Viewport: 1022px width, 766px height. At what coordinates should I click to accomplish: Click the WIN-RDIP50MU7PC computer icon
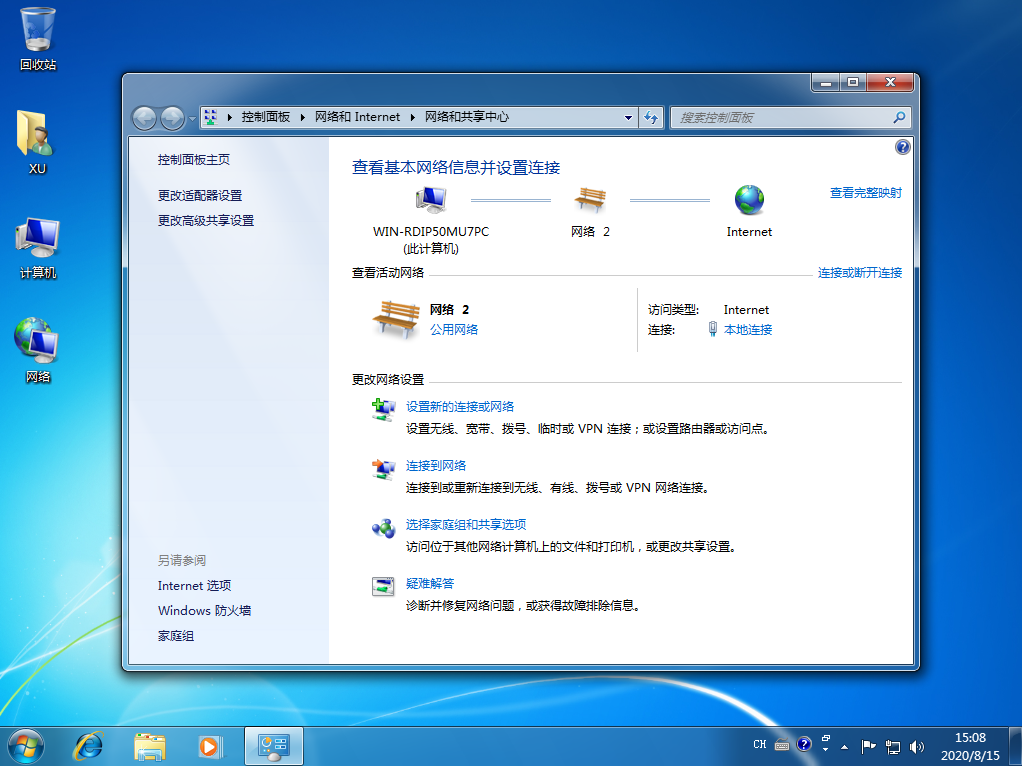coord(430,197)
